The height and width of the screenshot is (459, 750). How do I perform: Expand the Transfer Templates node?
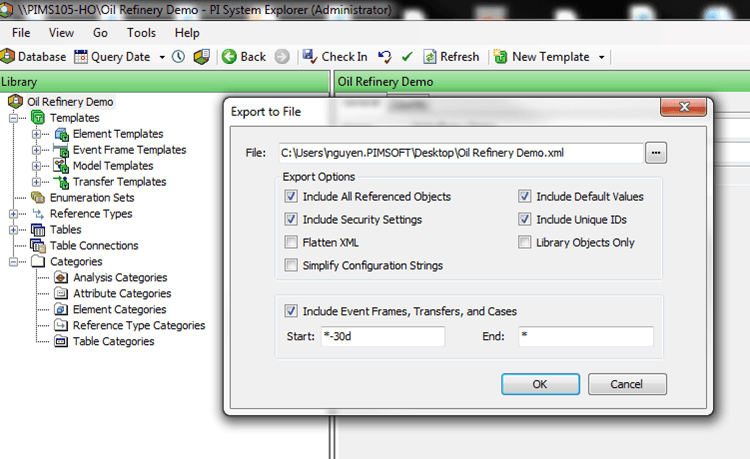(x=36, y=182)
